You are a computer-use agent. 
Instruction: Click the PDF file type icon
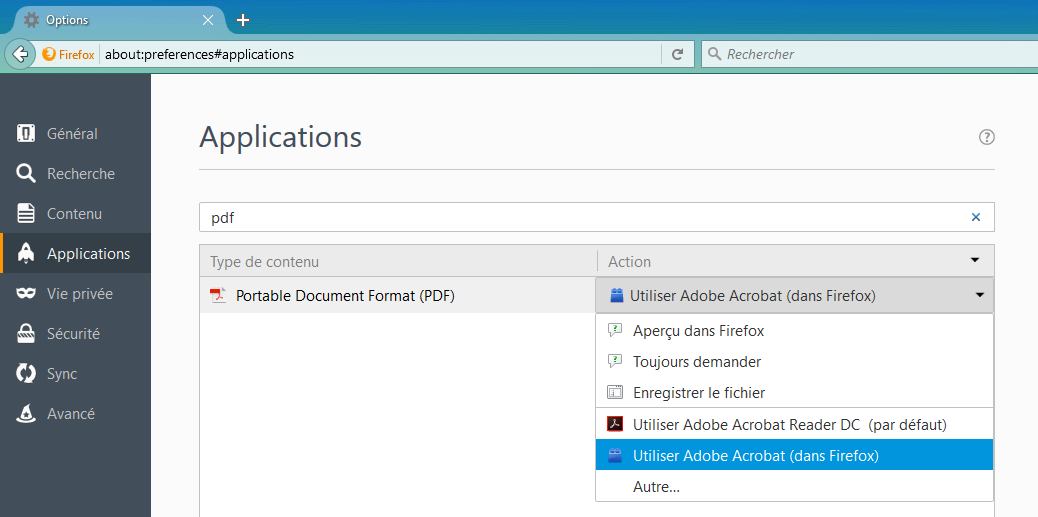tap(218, 295)
